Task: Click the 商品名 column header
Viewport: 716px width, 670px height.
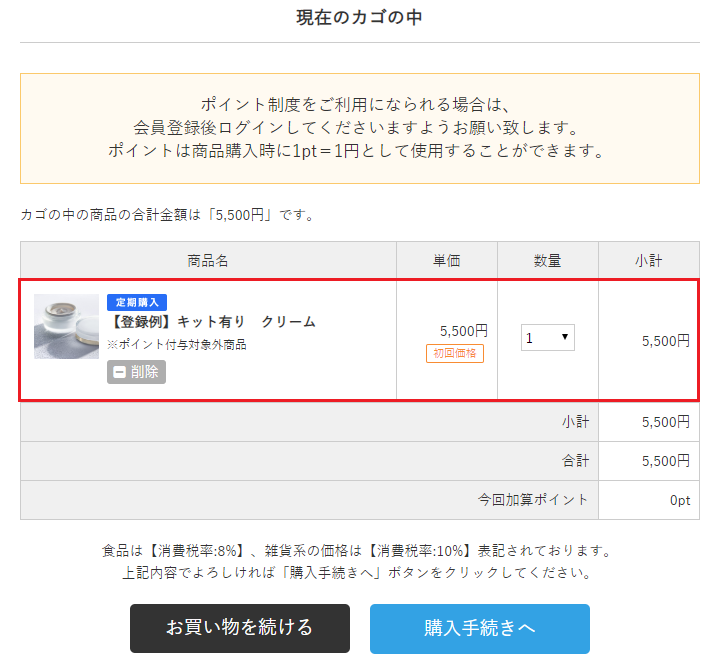Action: coord(208,260)
